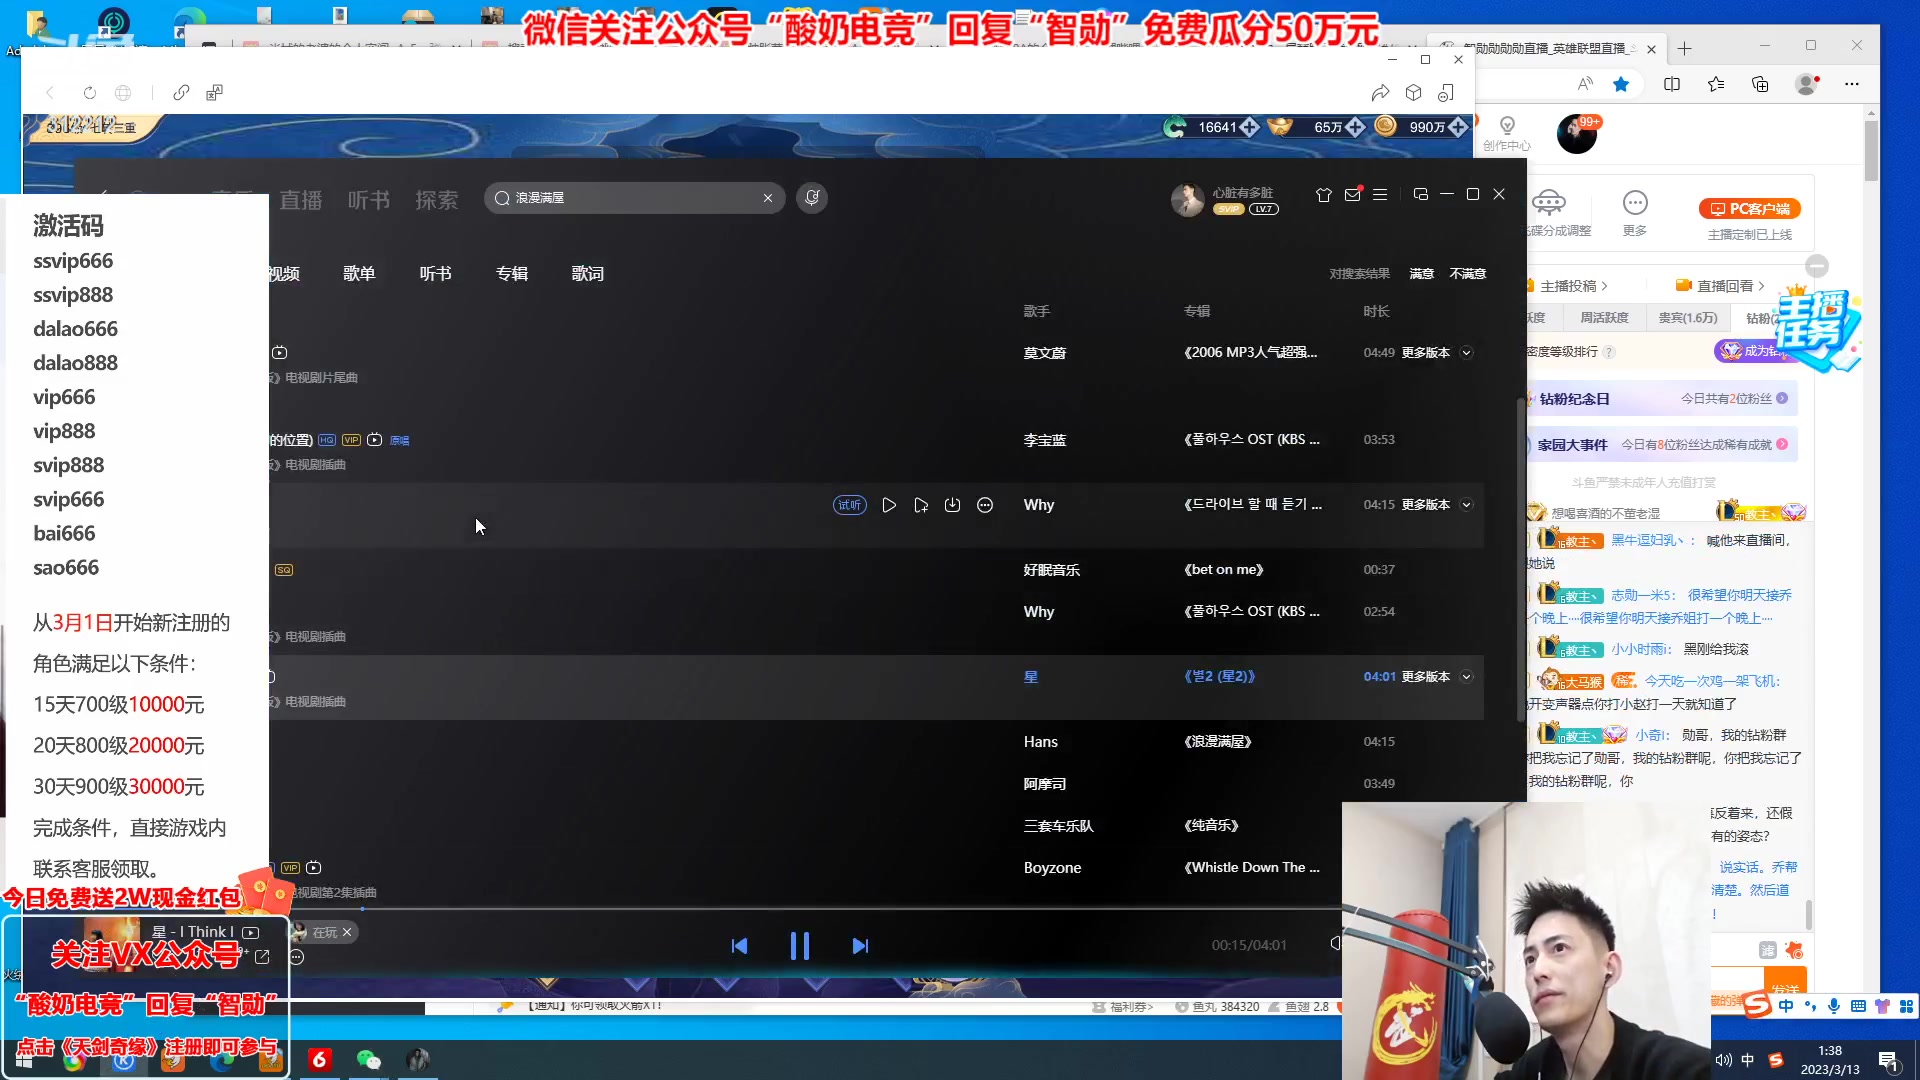
Task: Pause the current playback
Action: [x=800, y=946]
